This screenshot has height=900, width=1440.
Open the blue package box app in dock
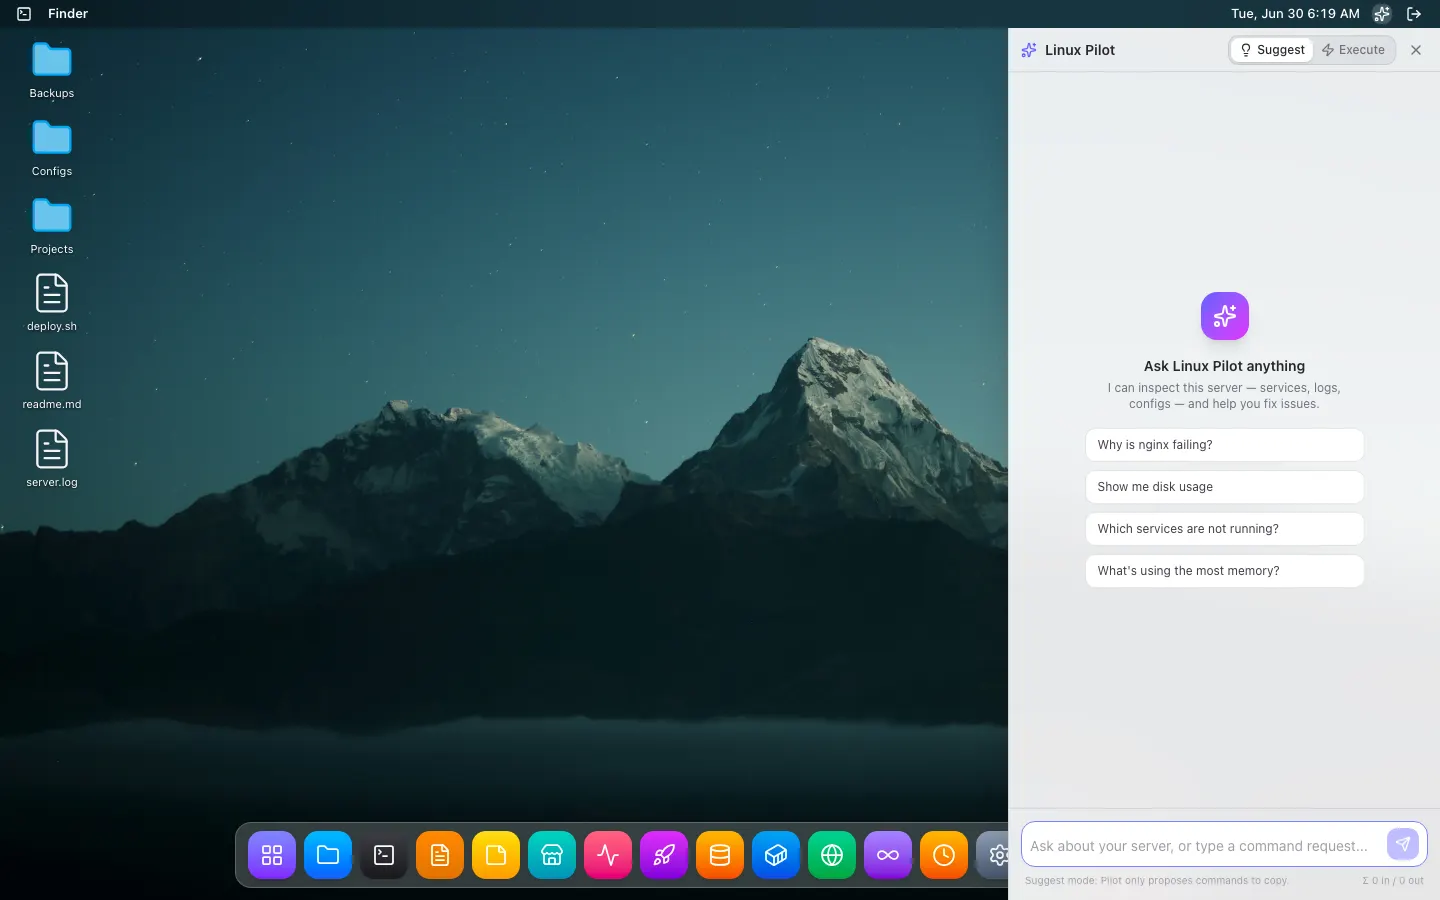coord(776,855)
